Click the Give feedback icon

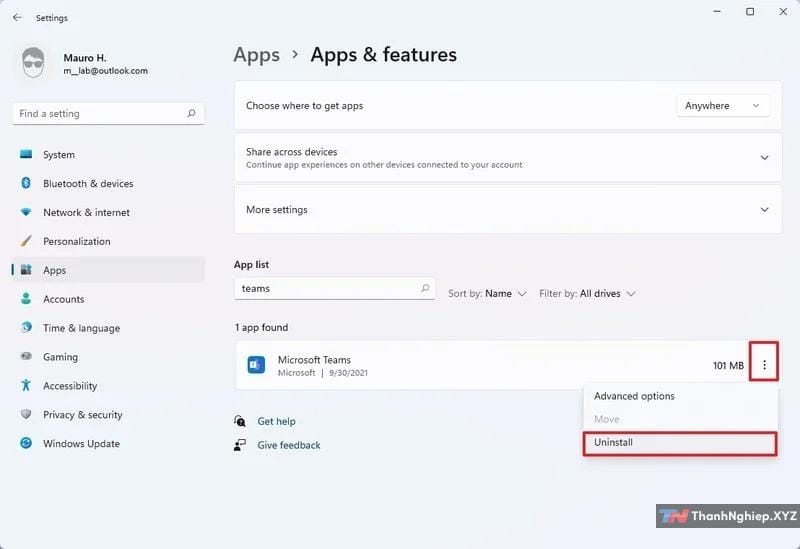click(x=240, y=445)
